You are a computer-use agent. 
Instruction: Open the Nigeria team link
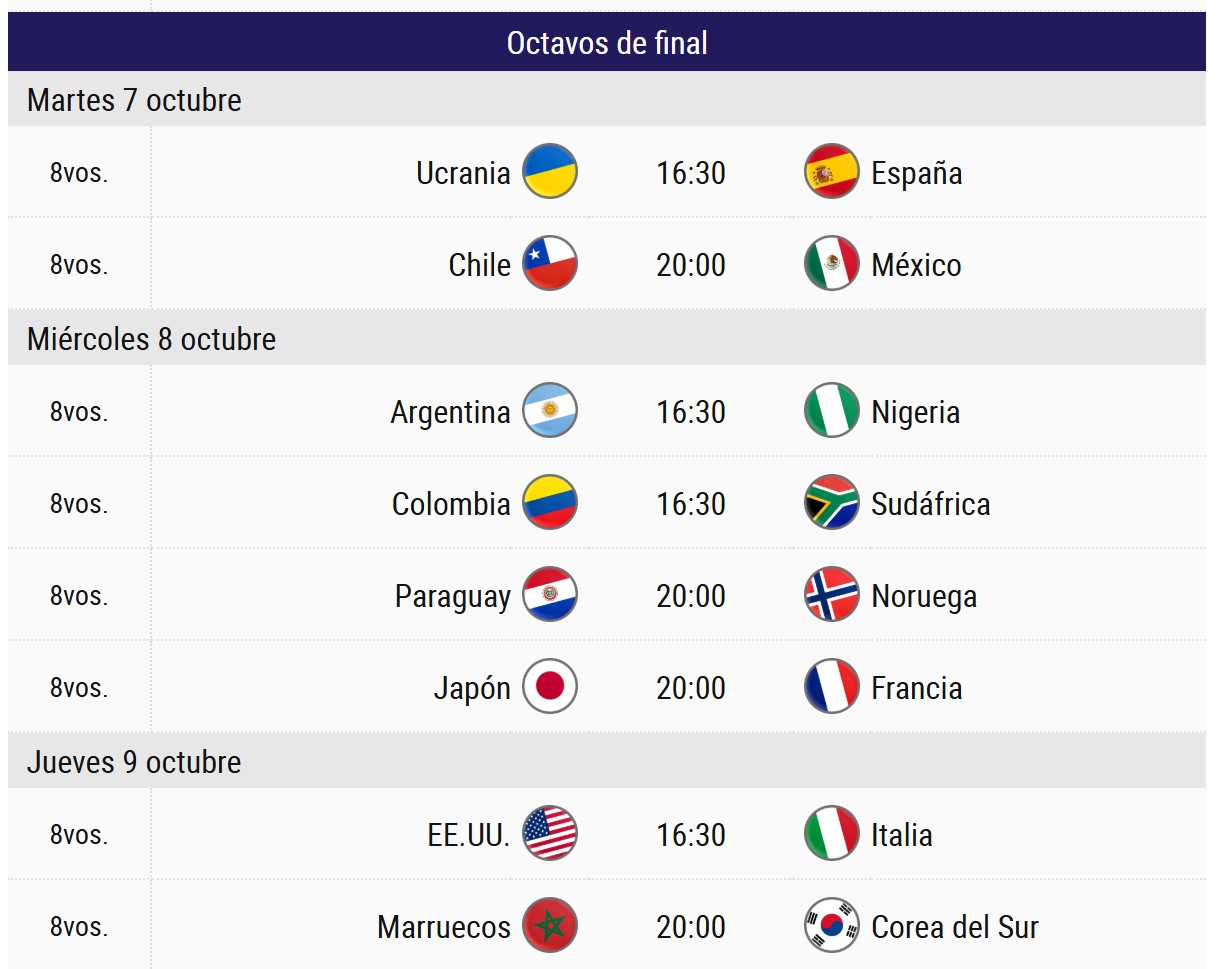(x=915, y=412)
